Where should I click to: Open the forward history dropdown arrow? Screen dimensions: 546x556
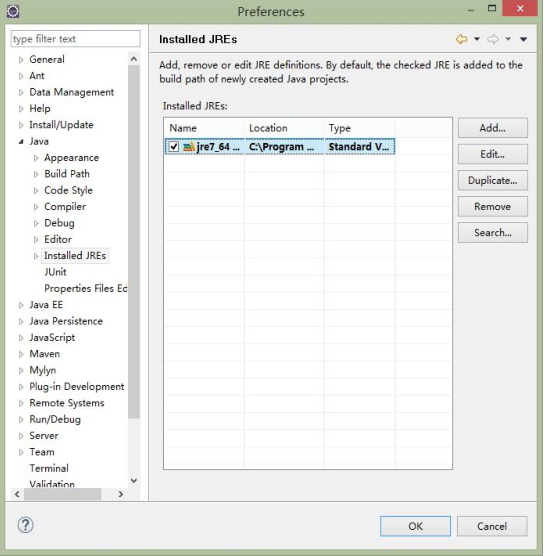coord(508,39)
